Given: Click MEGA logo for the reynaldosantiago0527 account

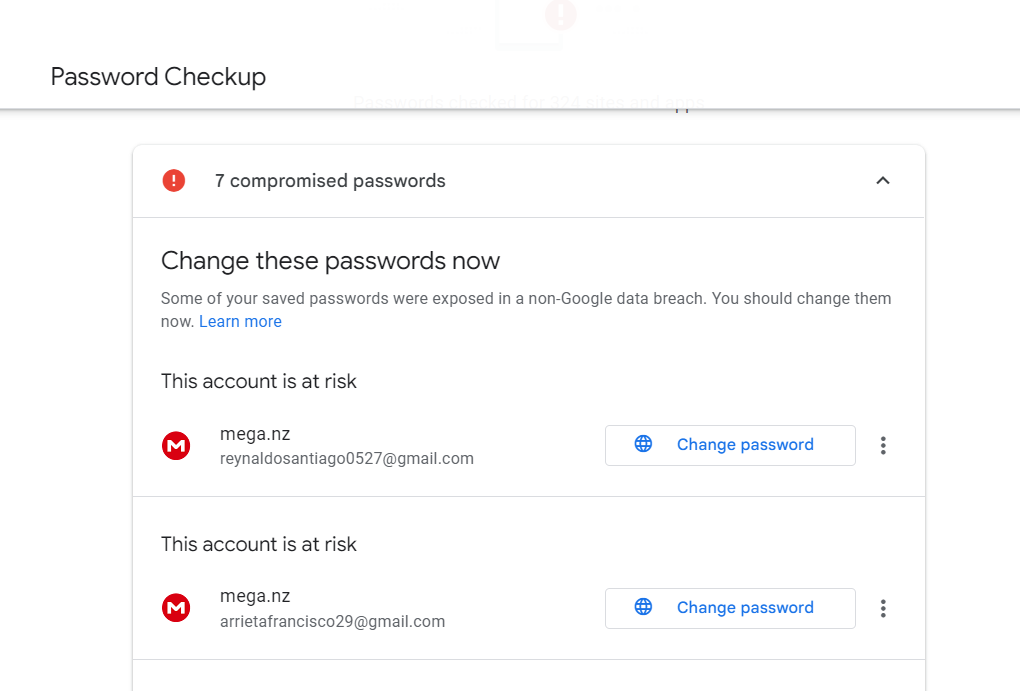Looking at the screenshot, I should coord(176,446).
